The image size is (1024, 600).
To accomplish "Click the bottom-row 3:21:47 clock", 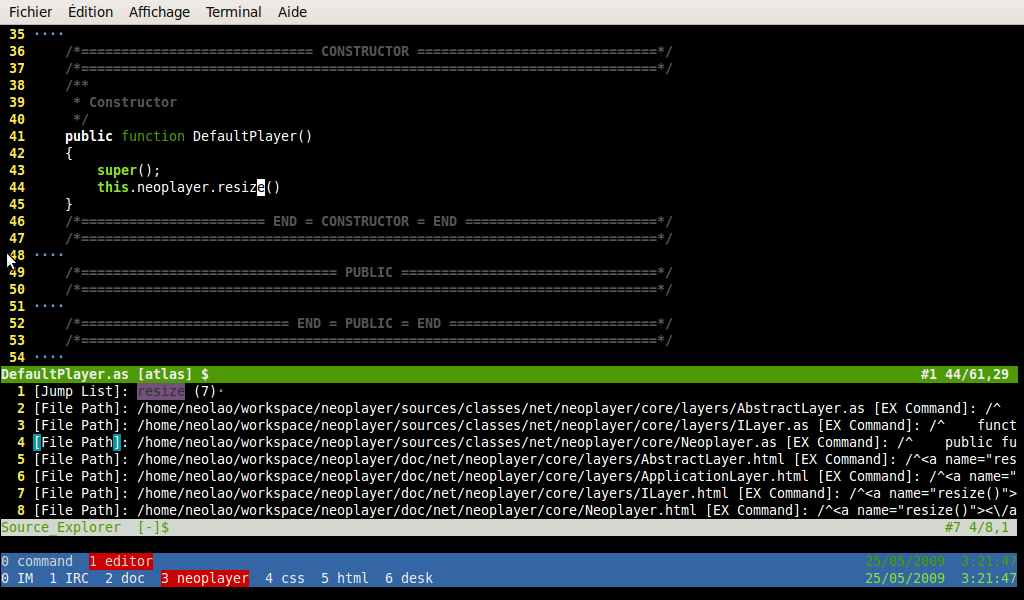I will [989, 578].
